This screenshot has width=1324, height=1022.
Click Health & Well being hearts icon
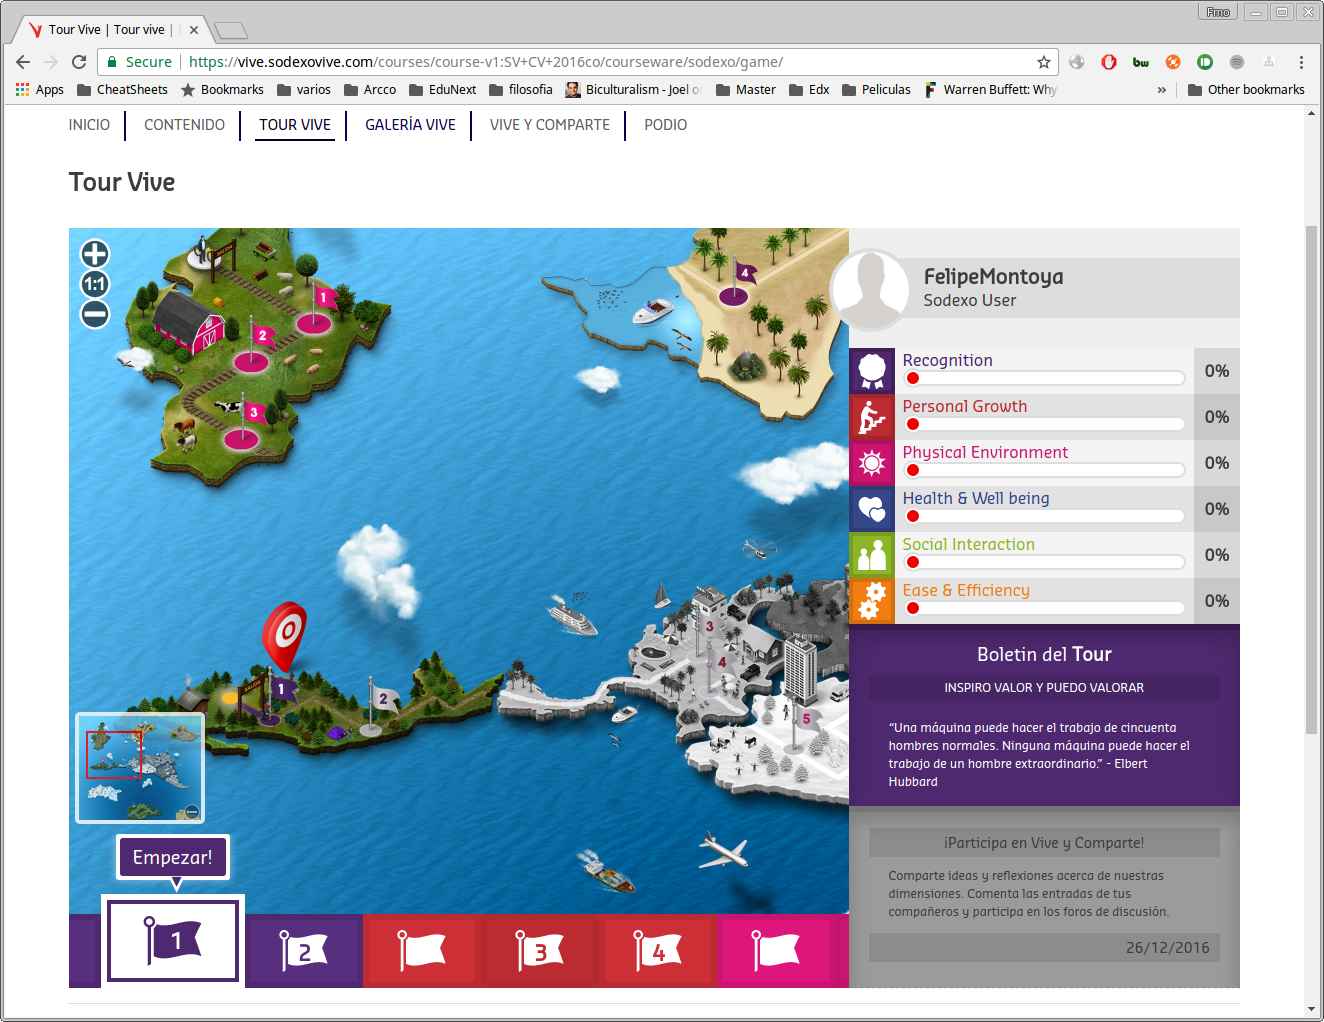872,509
